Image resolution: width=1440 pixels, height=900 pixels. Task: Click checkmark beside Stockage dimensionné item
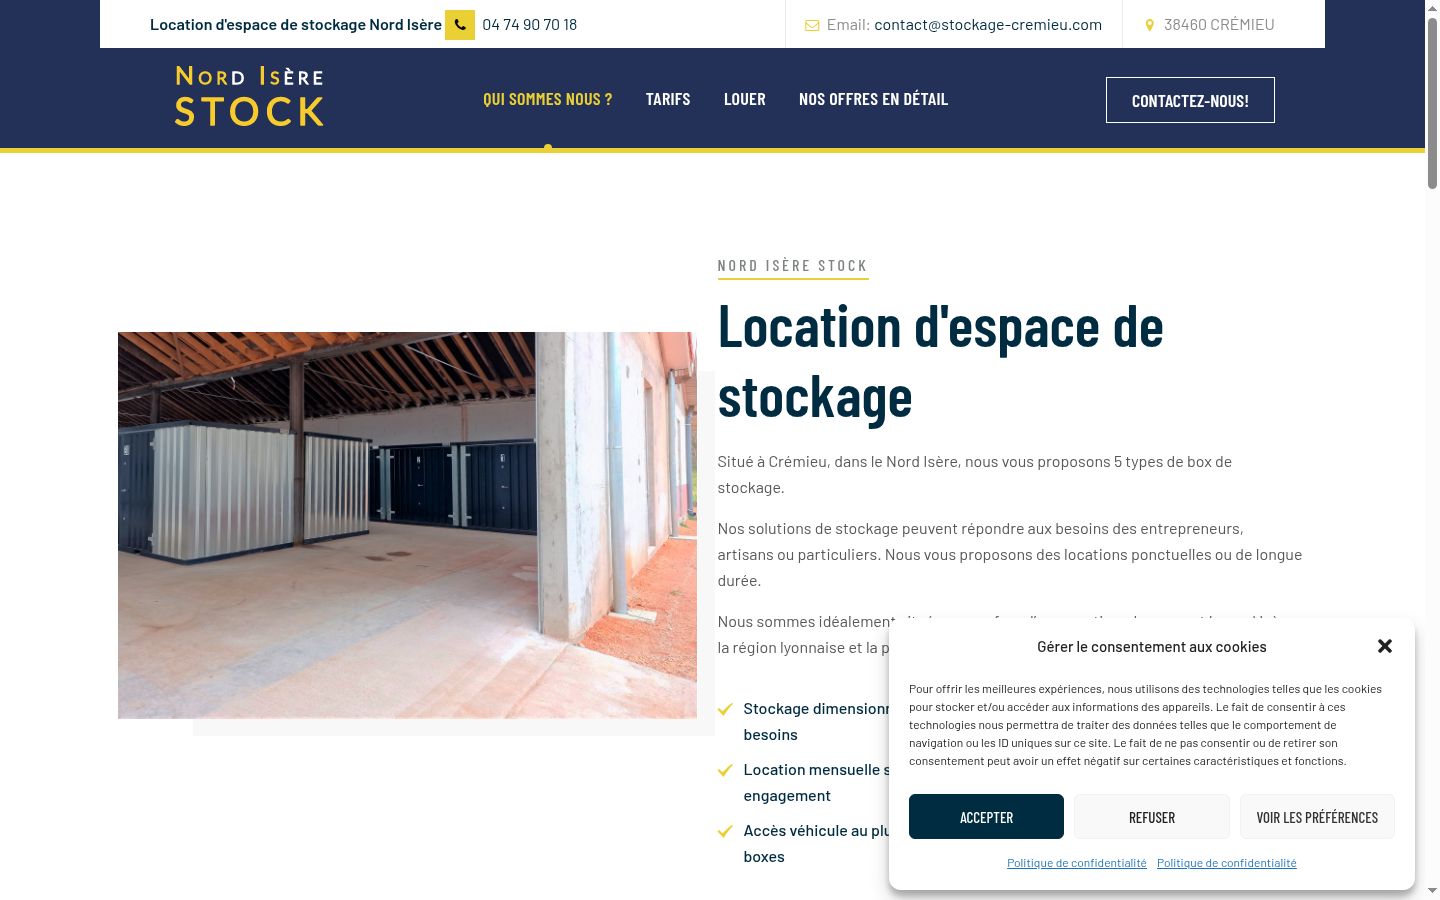(726, 709)
